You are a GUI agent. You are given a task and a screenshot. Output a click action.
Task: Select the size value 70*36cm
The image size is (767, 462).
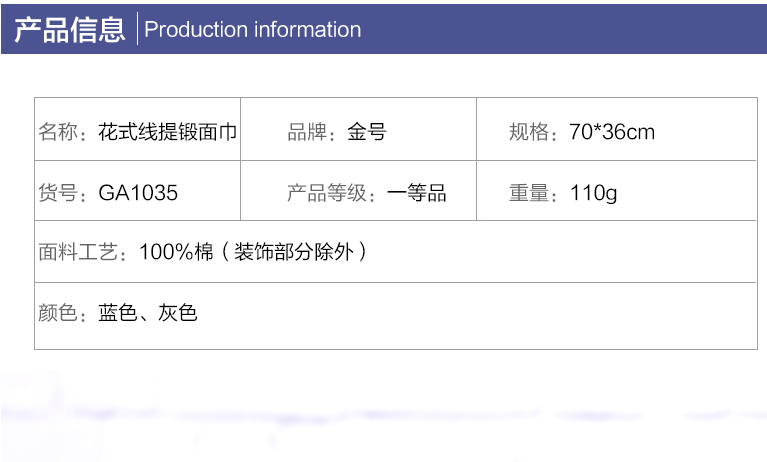(612, 132)
